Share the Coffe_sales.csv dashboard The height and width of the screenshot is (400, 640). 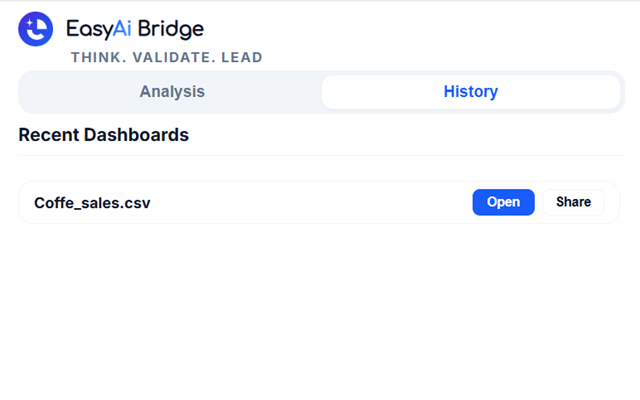point(573,202)
